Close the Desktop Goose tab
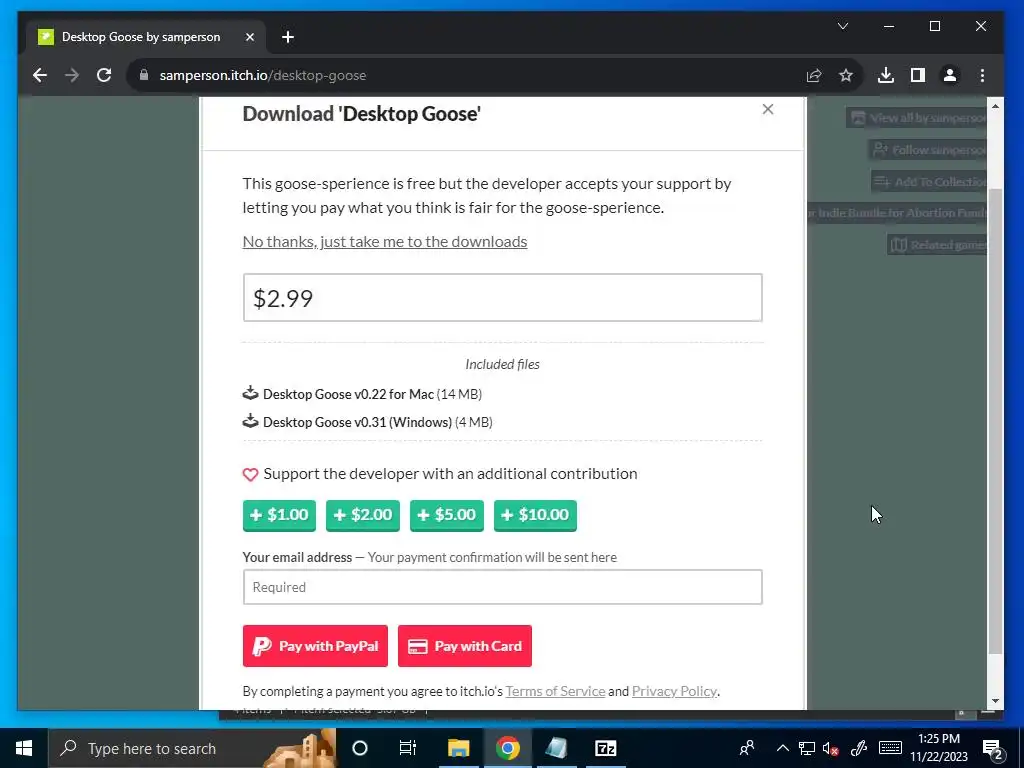This screenshot has height=768, width=1024. [x=249, y=37]
